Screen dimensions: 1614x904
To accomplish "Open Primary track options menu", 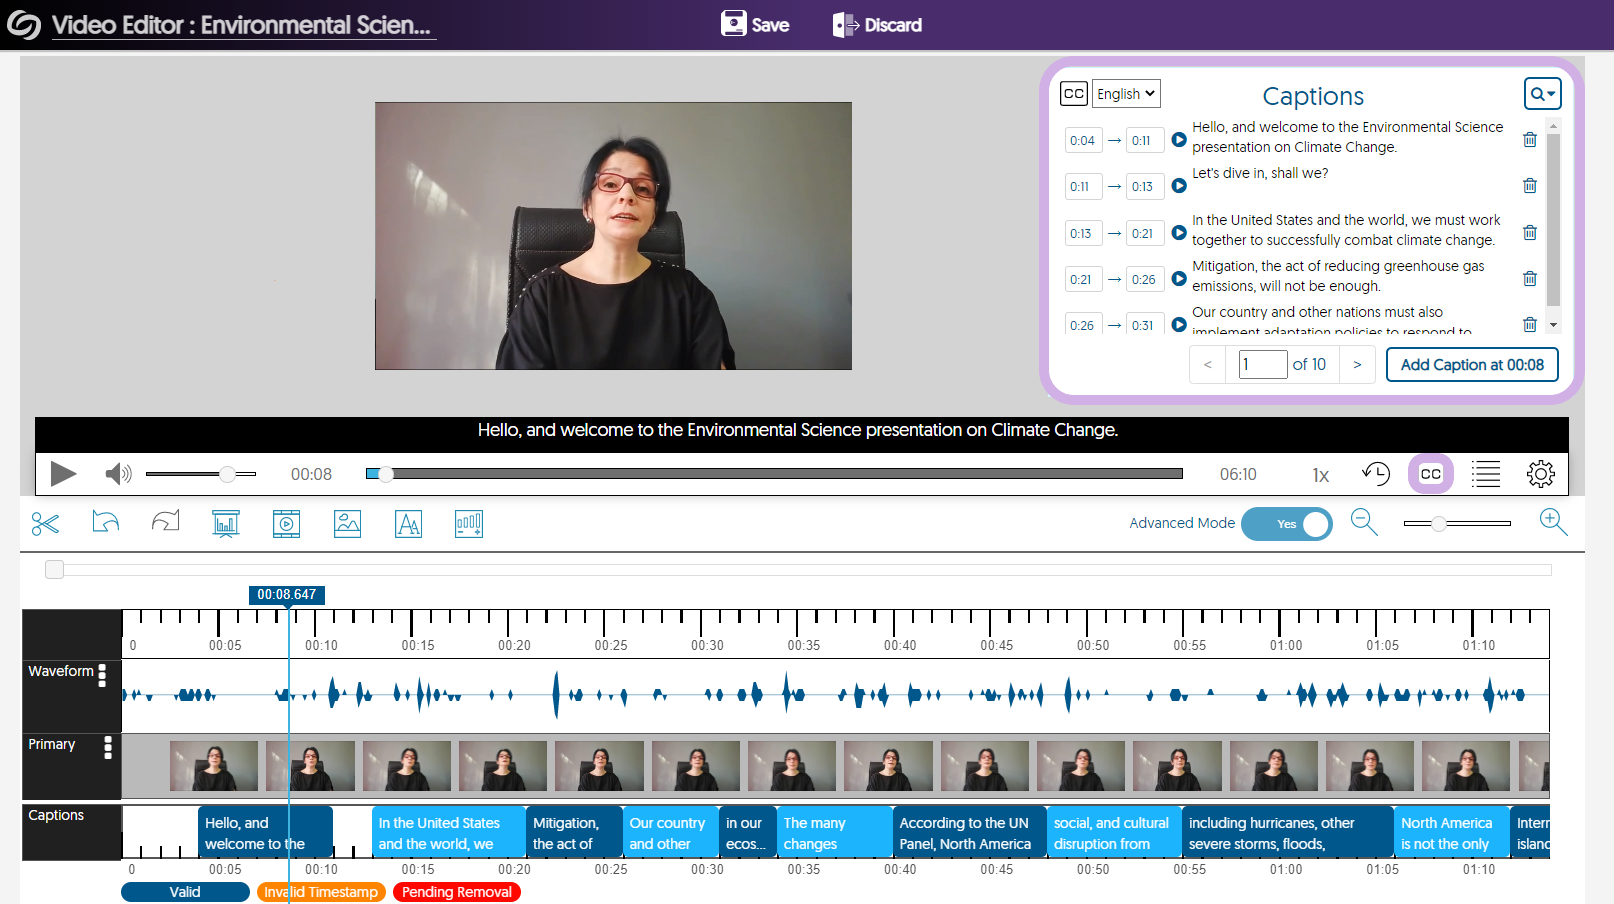I will (108, 747).
